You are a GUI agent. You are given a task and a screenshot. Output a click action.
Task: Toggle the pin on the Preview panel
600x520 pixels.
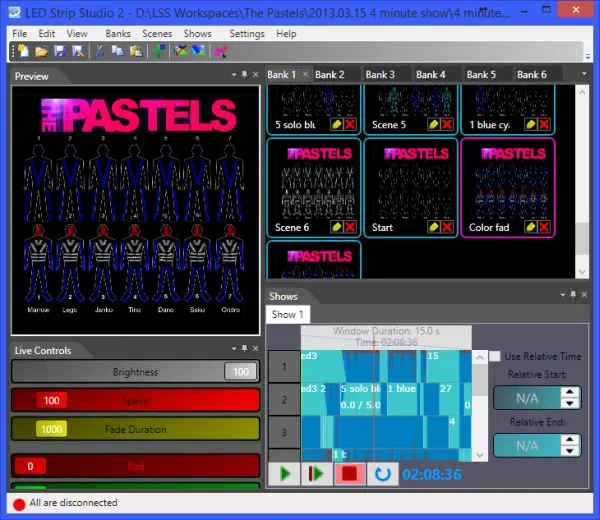coord(245,75)
